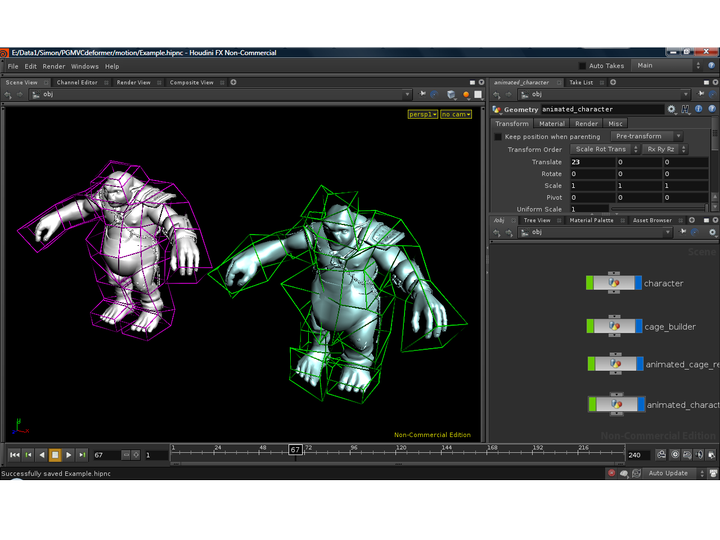Open the Edit menu
Viewport: 720px width, 540px height.
[31, 66]
